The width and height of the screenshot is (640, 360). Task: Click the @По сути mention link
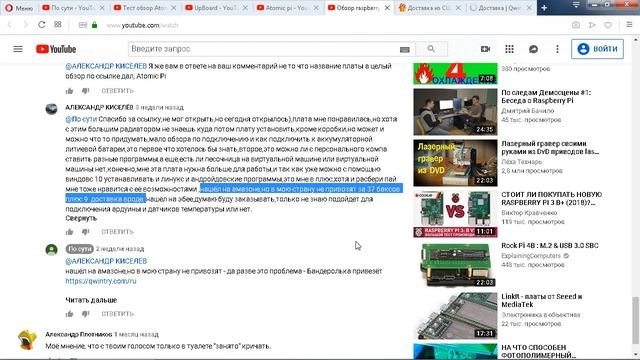coord(81,119)
